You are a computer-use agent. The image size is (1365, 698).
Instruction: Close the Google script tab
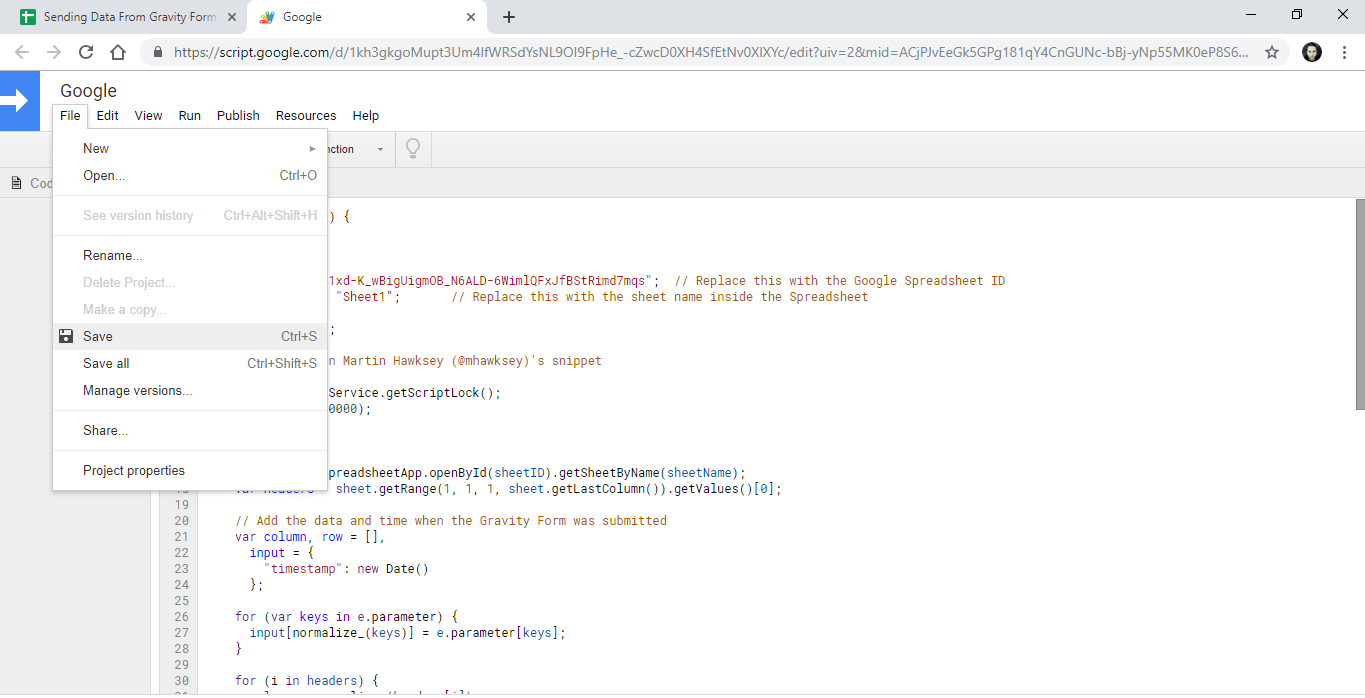coord(472,17)
